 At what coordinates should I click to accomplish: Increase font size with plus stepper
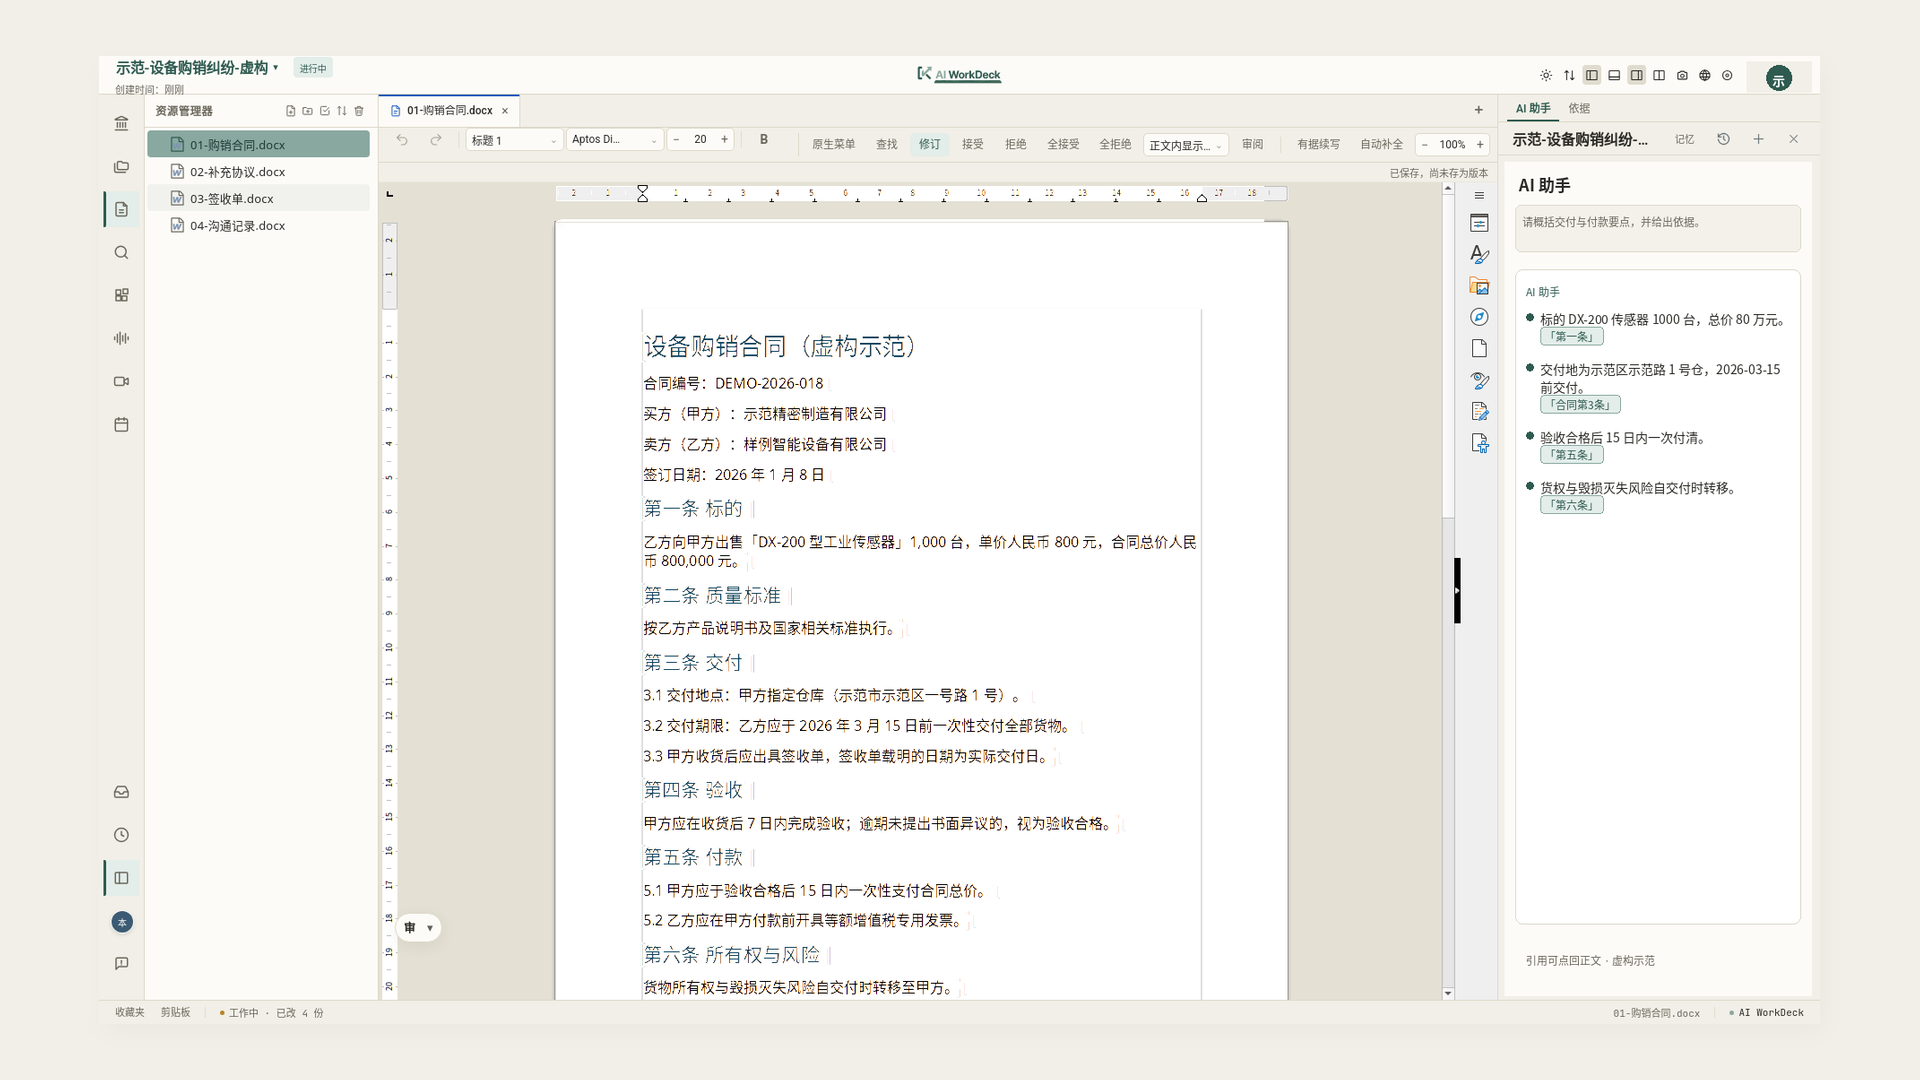(725, 140)
